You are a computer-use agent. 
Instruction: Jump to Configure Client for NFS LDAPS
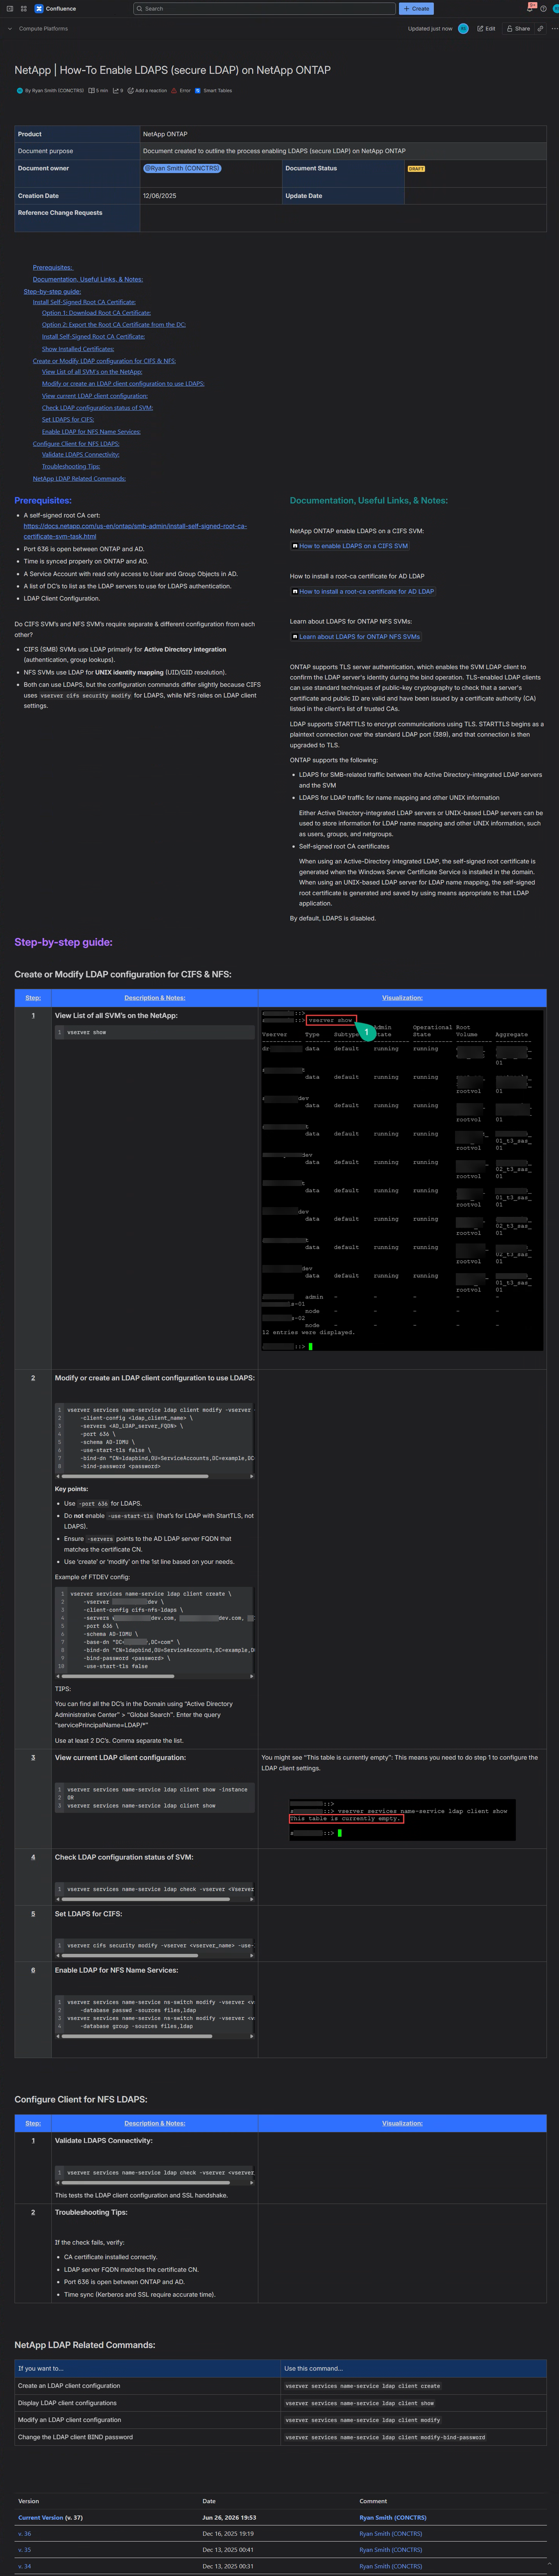tap(76, 444)
